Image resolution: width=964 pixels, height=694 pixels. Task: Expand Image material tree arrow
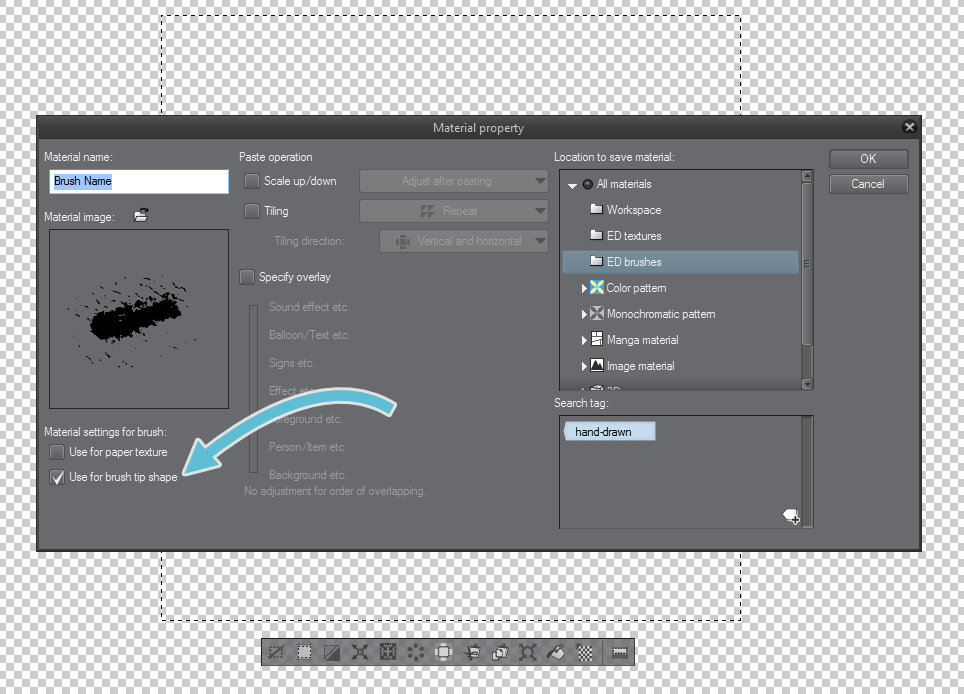pos(584,366)
